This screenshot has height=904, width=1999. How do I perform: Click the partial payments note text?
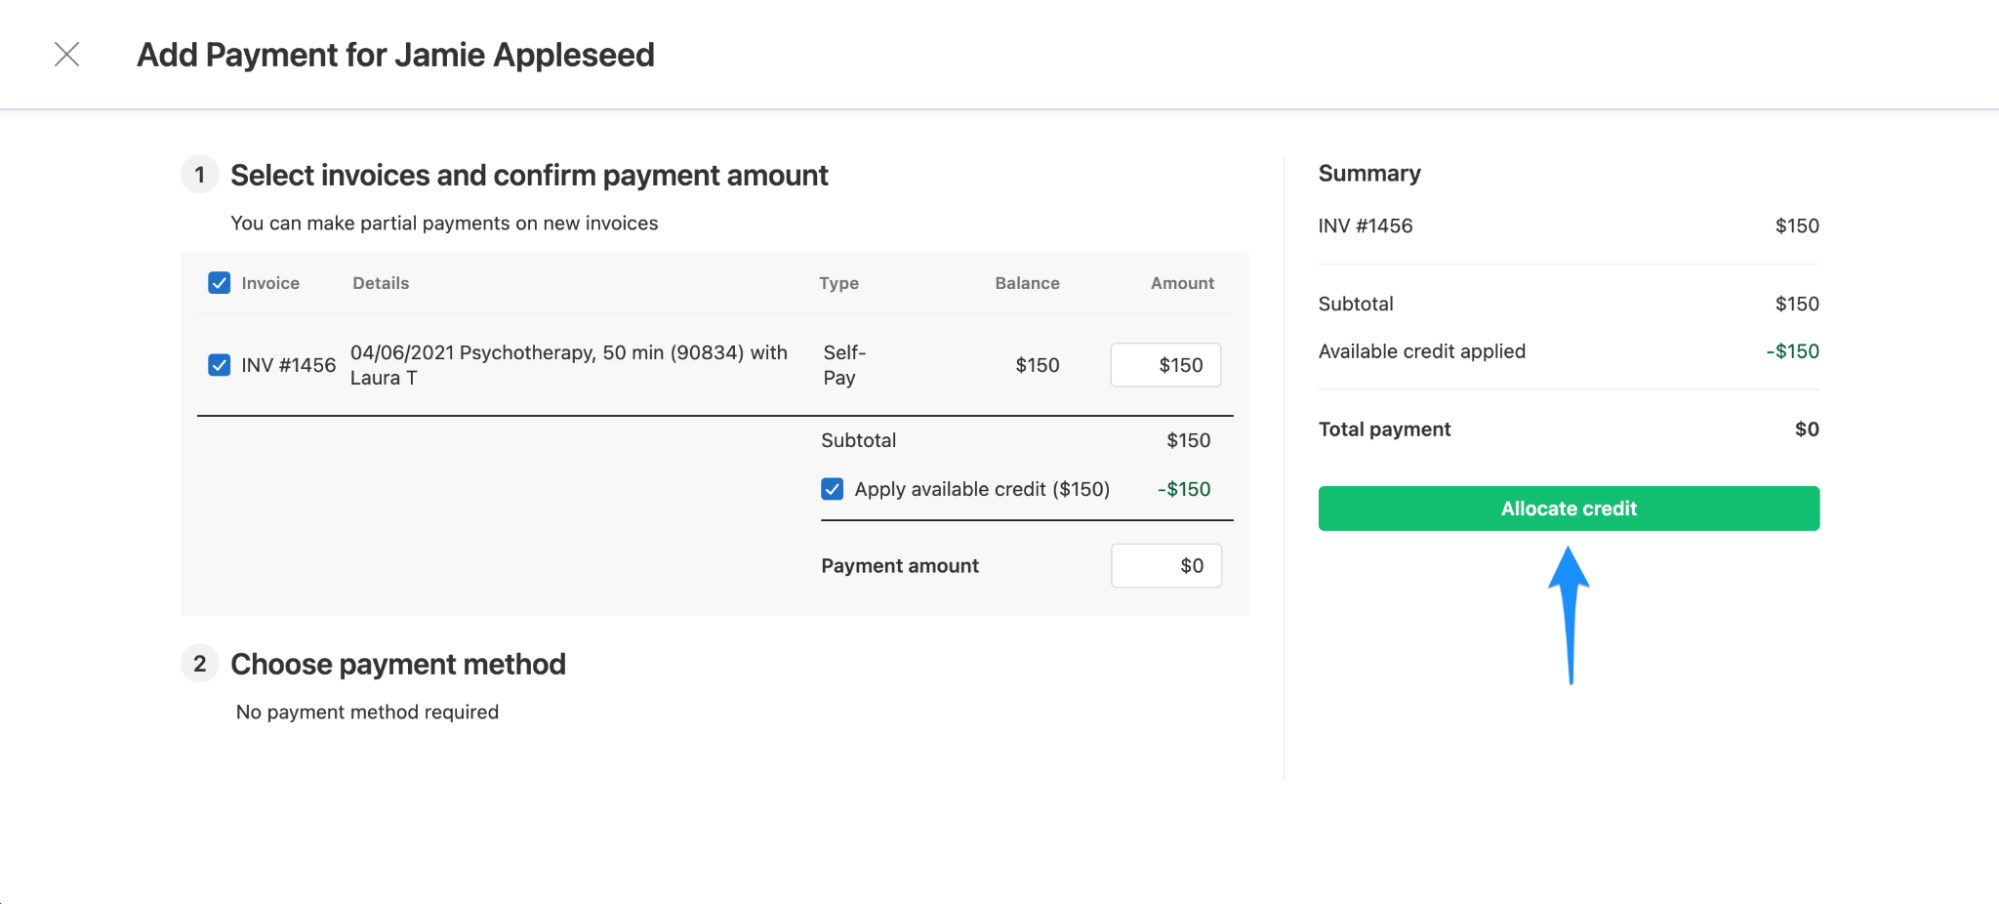444,223
